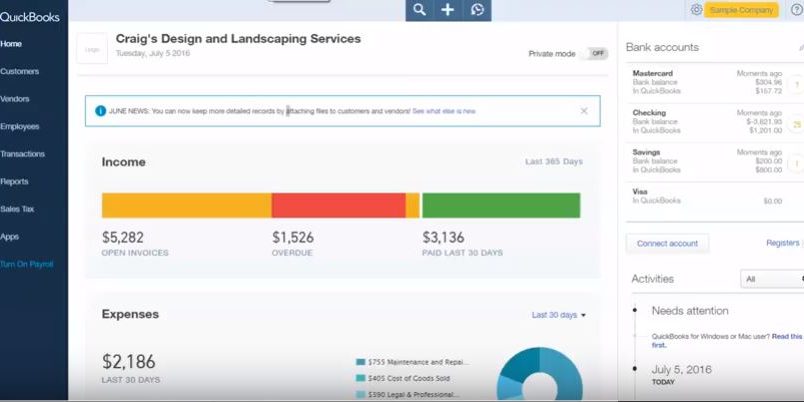Go to Customers in the sidebar

[x=20, y=71]
